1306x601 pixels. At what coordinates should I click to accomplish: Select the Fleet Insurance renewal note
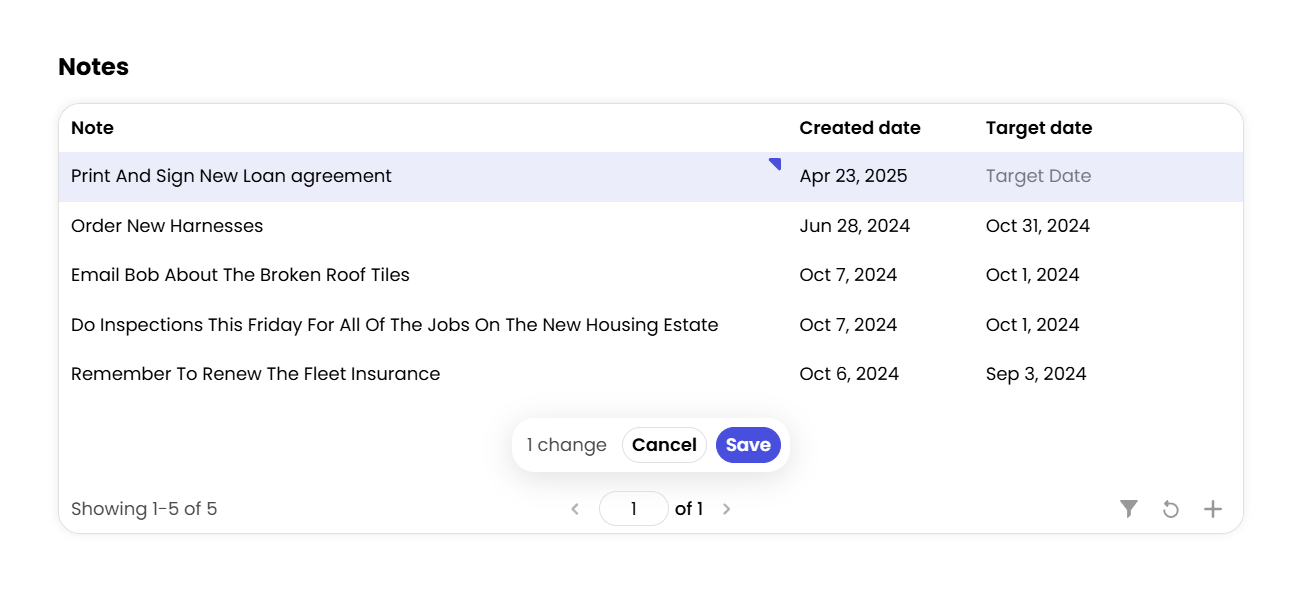(255, 374)
